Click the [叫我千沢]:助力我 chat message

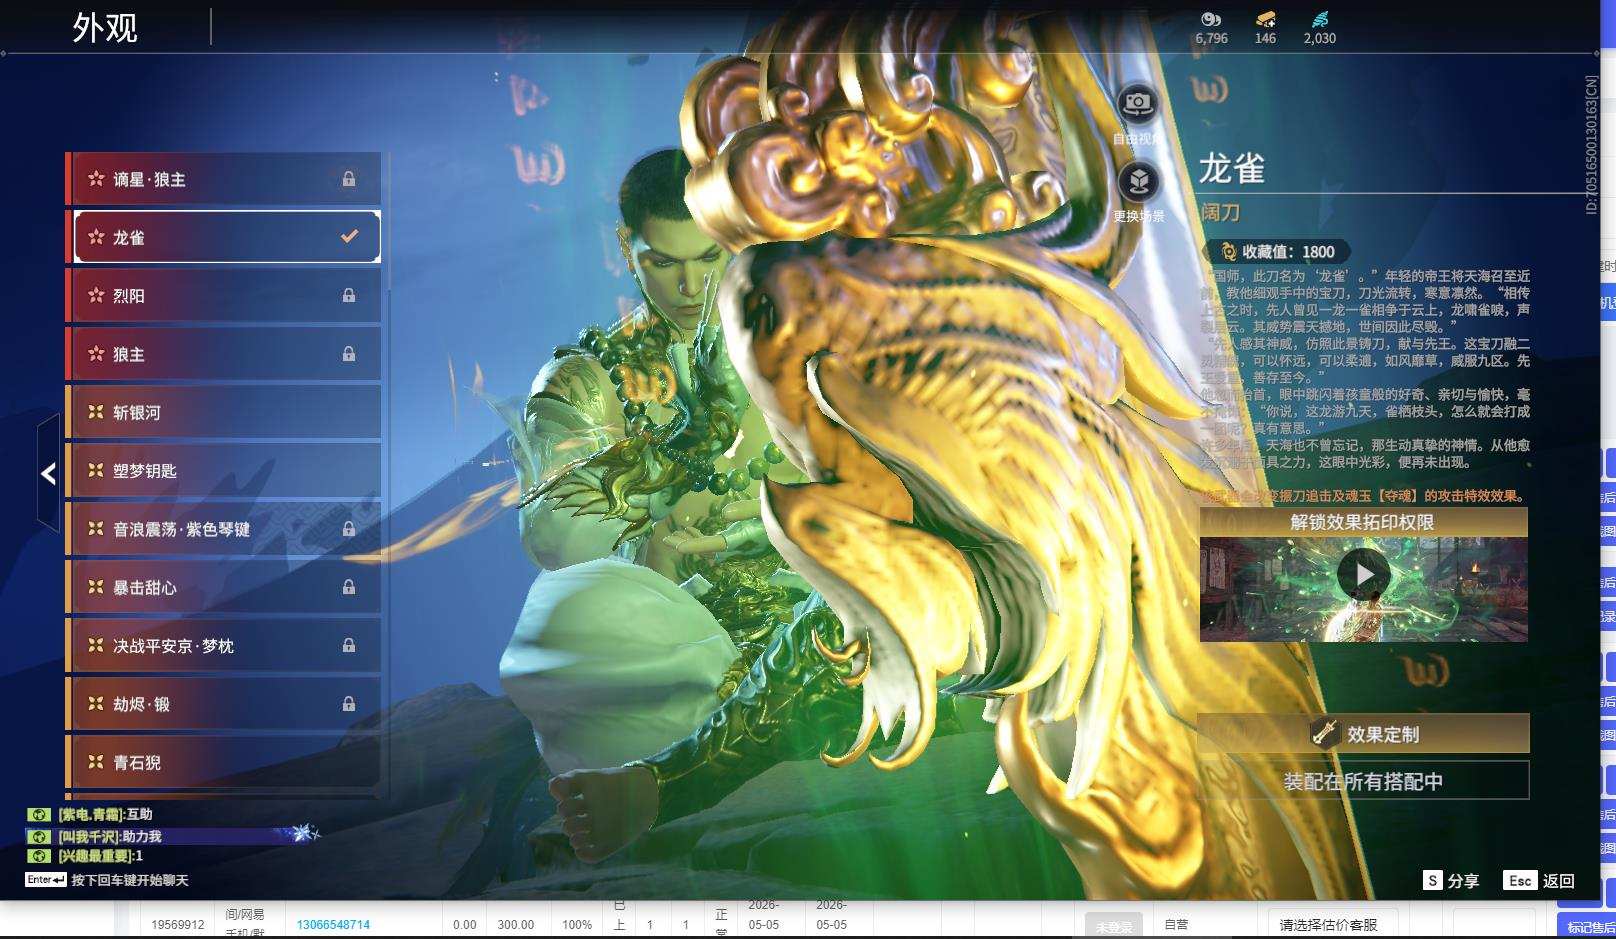(x=110, y=836)
